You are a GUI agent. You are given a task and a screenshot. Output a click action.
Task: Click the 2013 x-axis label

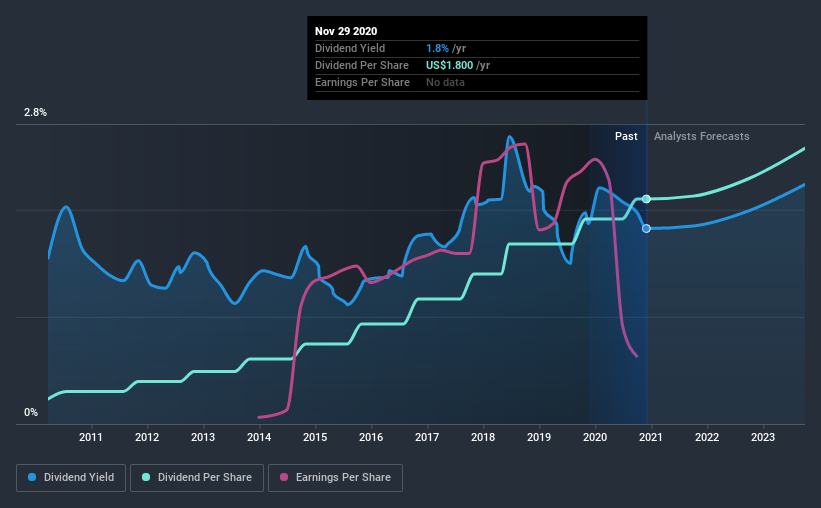[x=203, y=437]
